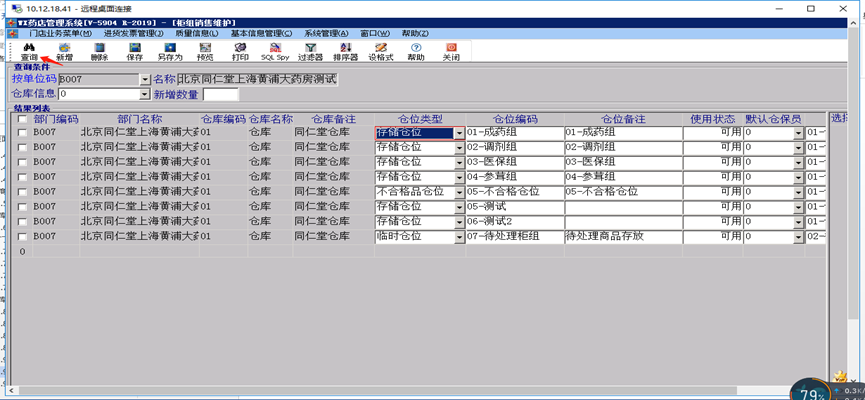Check the row checkbox for 04-参茸组
865x400 pixels.
[x=22, y=177]
